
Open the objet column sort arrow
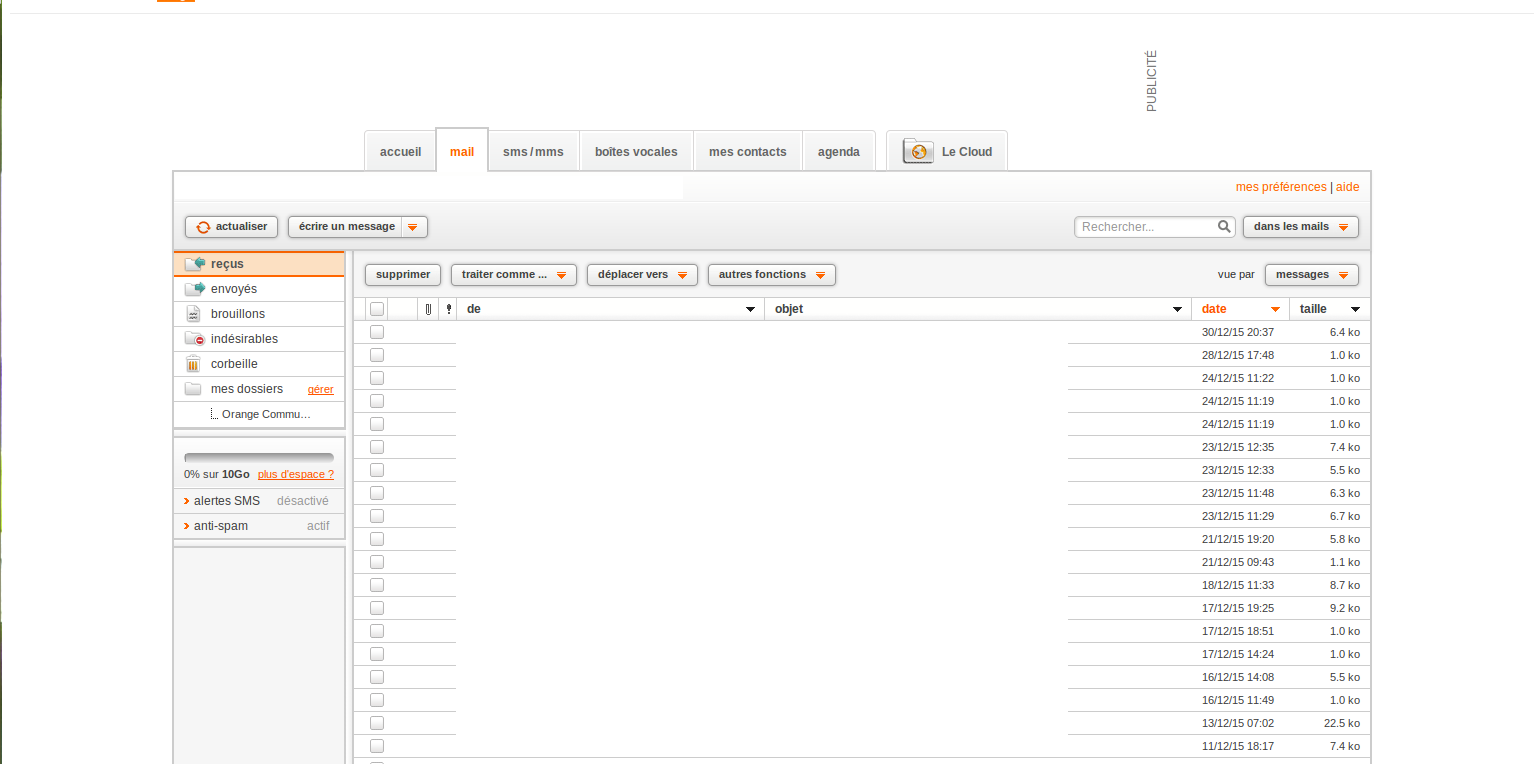[1177, 310]
